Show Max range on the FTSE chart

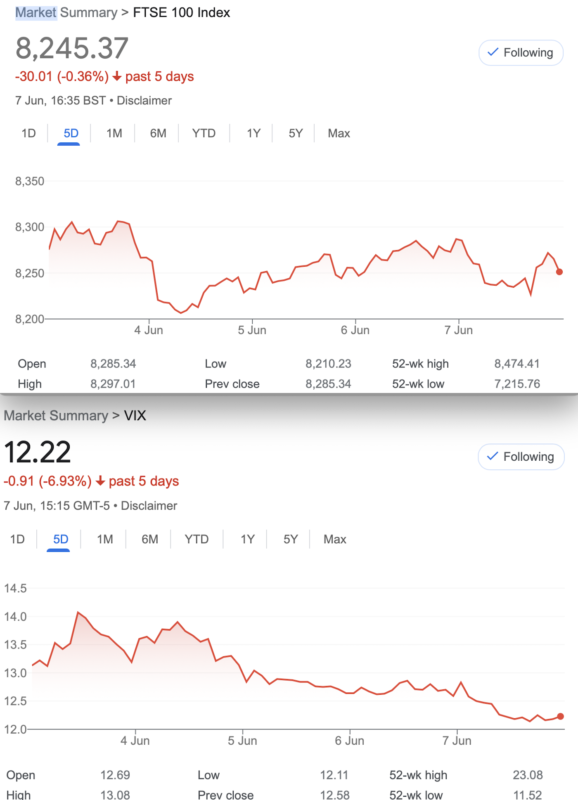click(x=339, y=133)
